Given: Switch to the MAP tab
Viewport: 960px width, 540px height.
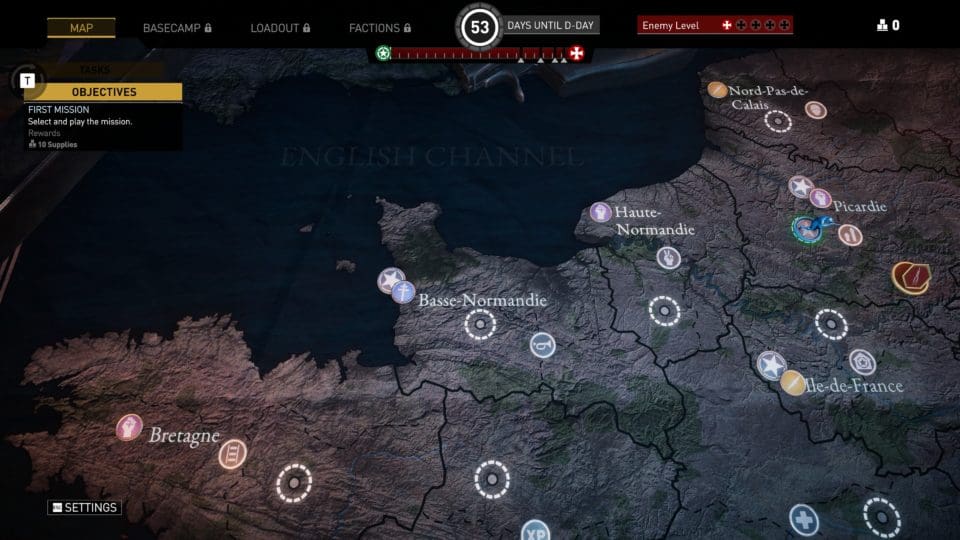Looking at the screenshot, I should pos(81,28).
